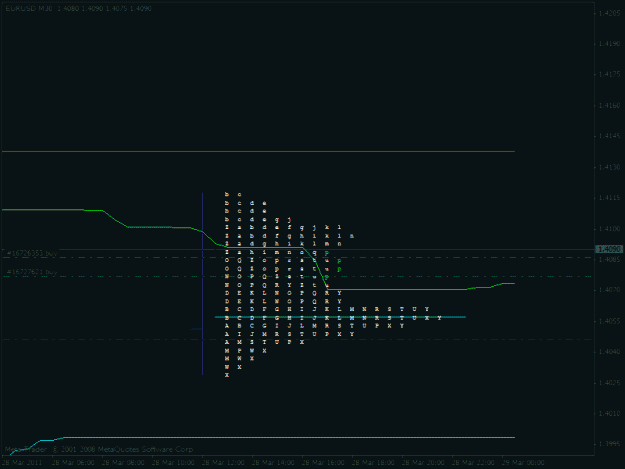Click the 1.4130 price scale label
Screen dimensions: 625x469
click(609, 167)
